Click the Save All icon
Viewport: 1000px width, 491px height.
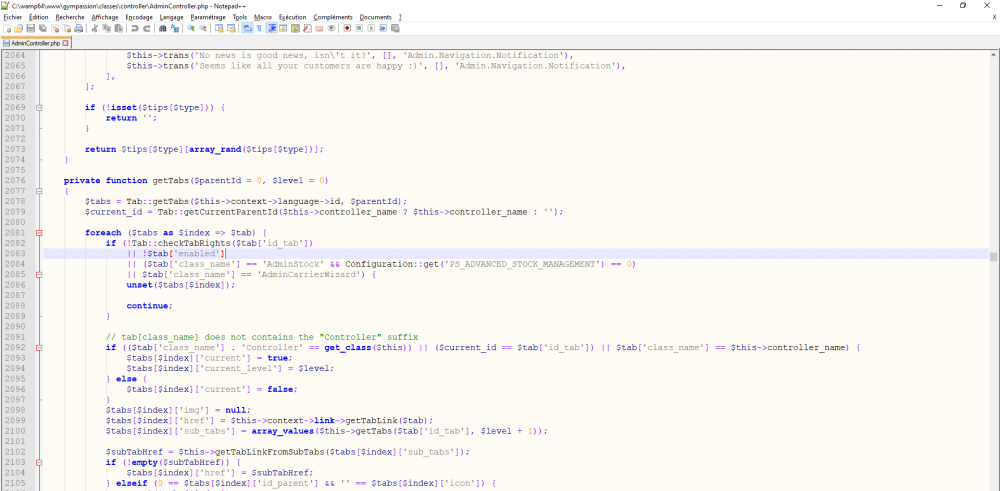point(42,28)
